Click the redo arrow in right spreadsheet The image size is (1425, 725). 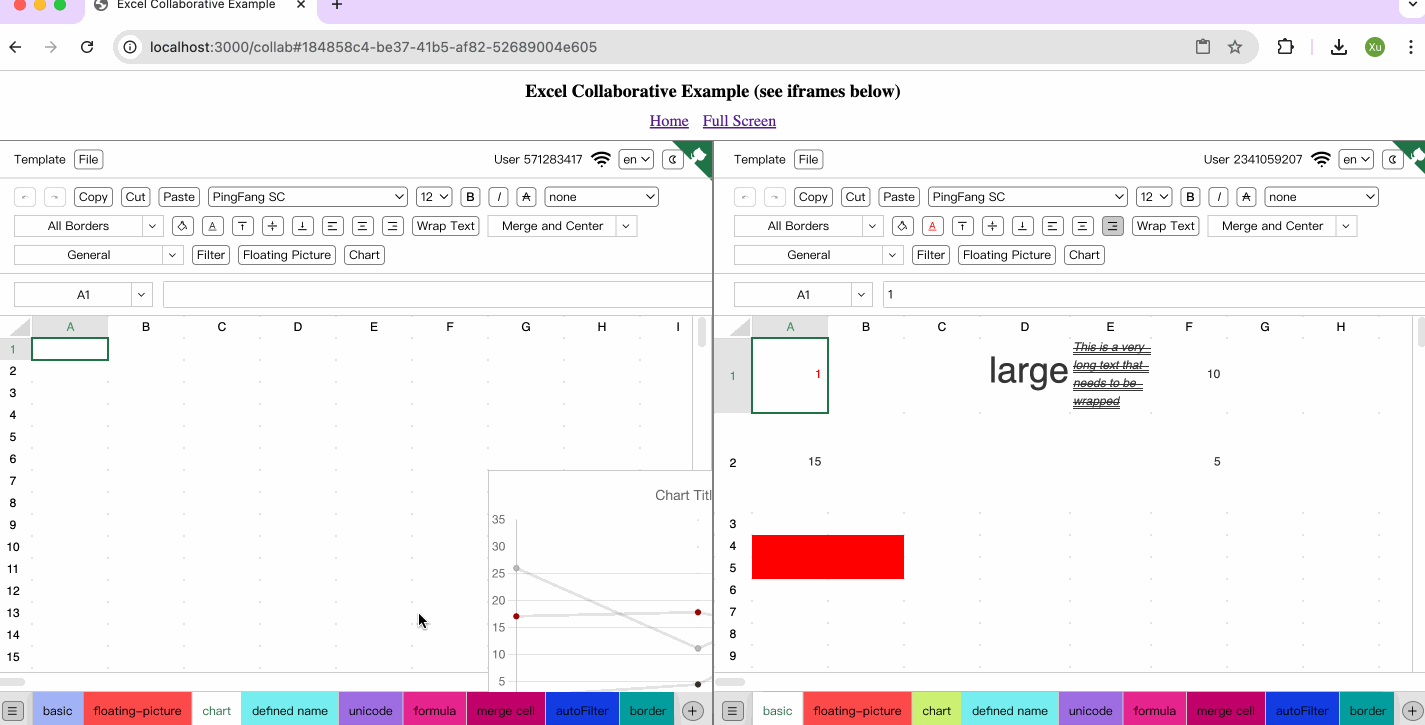pyautogui.click(x=775, y=197)
